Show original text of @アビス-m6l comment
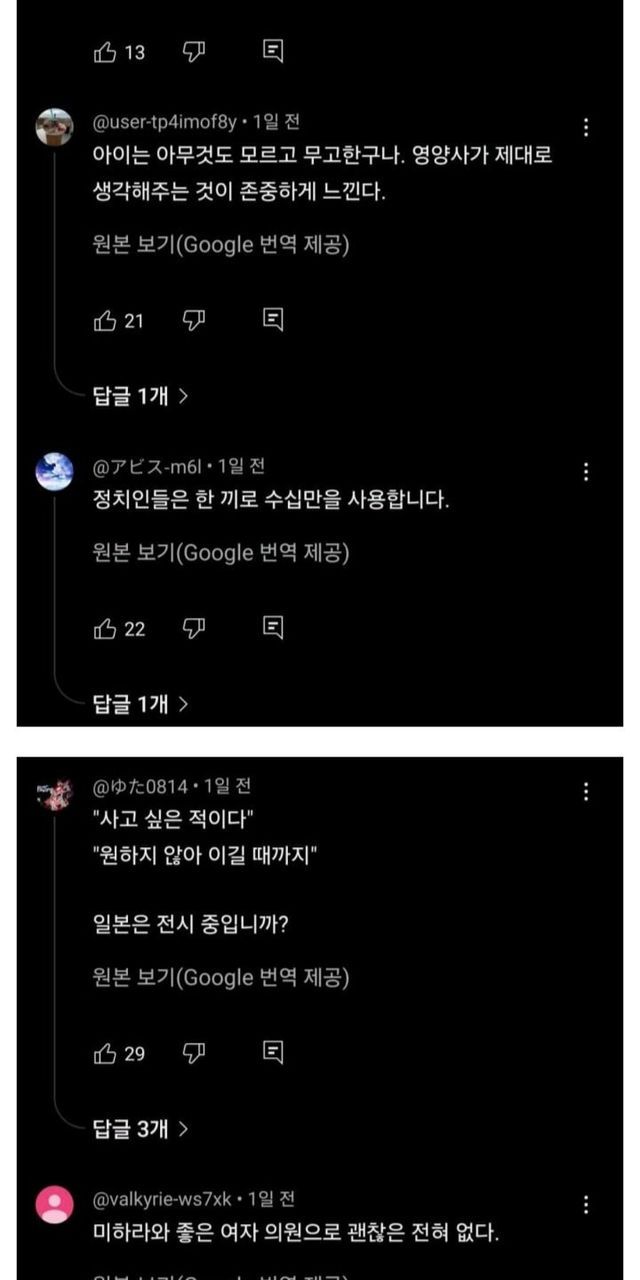Viewport: 640px width, 1280px height. pyautogui.click(x=220, y=552)
